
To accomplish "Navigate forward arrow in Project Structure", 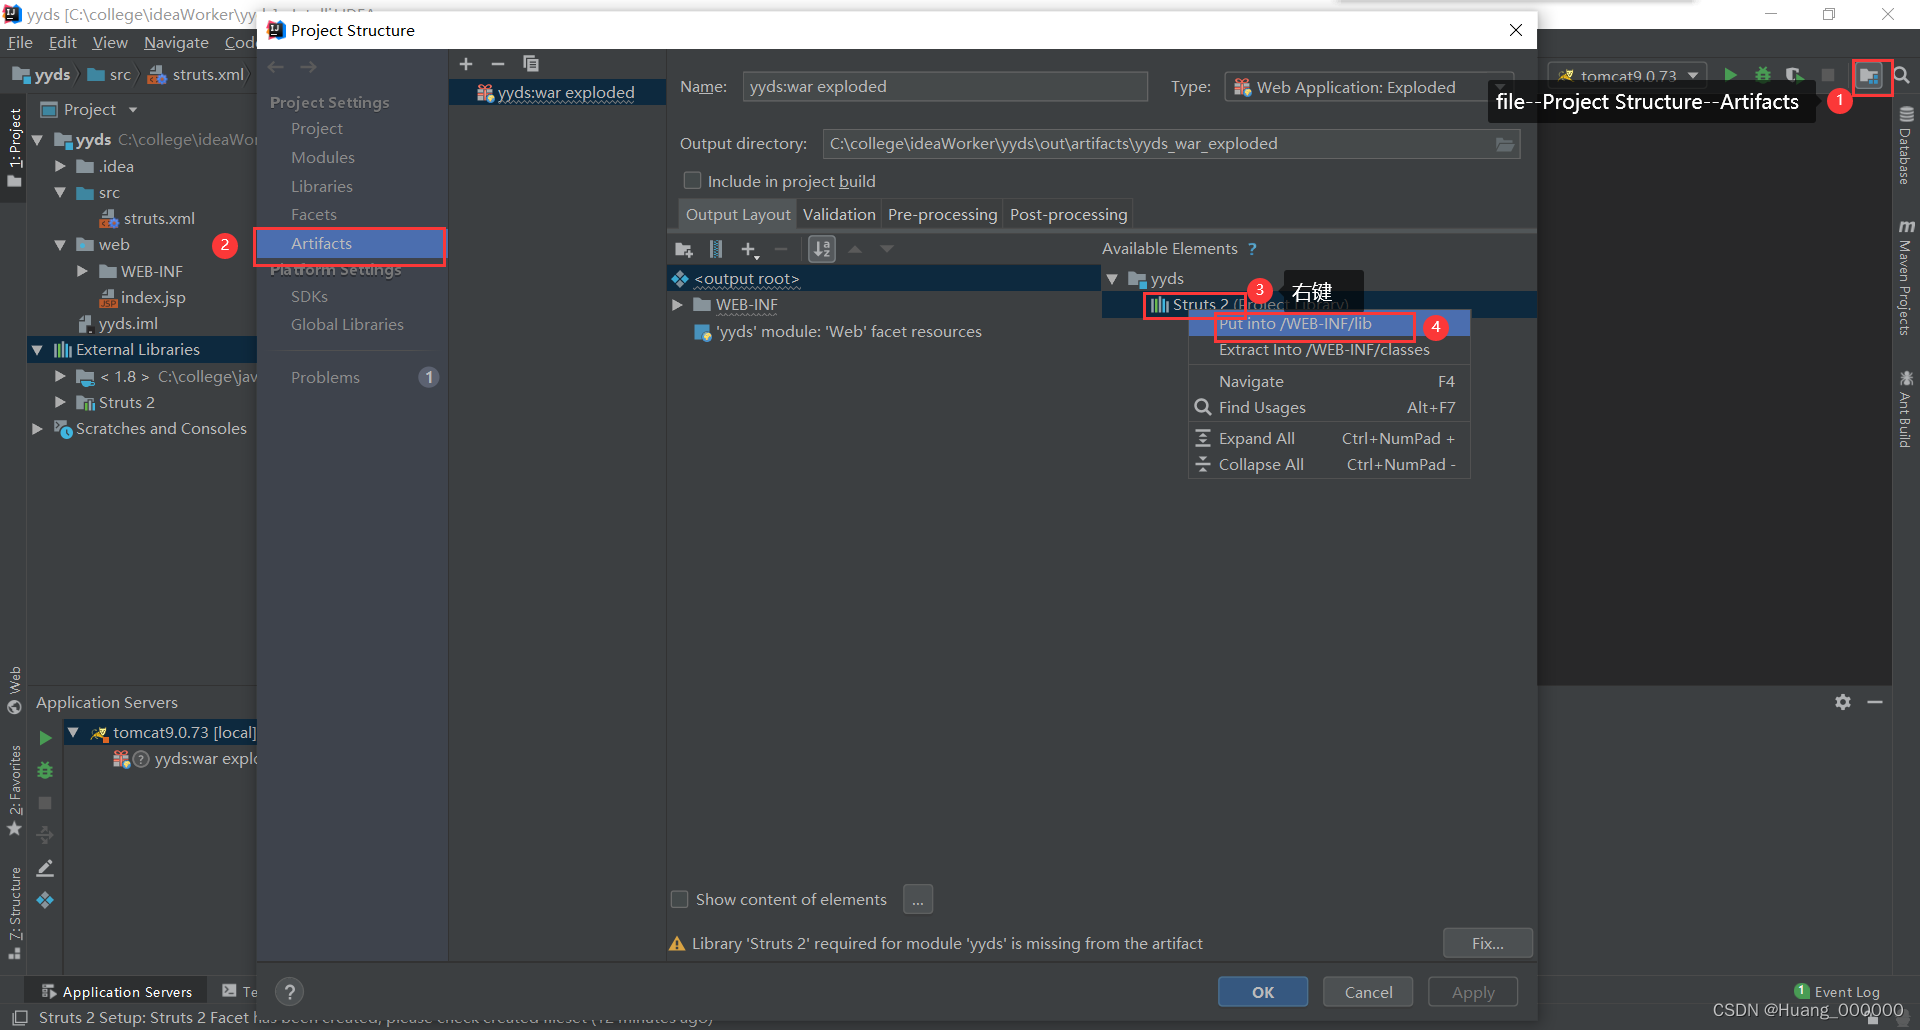I will [309, 67].
